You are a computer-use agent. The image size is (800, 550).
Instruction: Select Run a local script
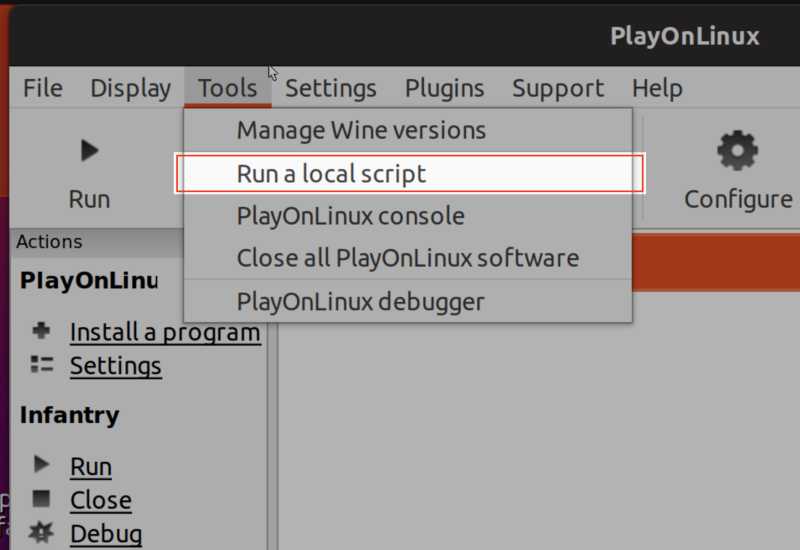tap(410, 173)
